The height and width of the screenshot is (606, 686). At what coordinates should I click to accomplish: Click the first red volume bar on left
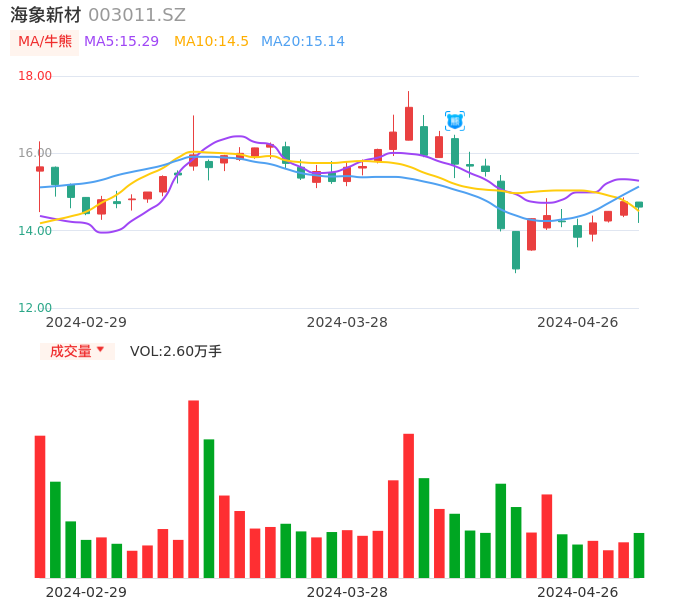click(40, 507)
